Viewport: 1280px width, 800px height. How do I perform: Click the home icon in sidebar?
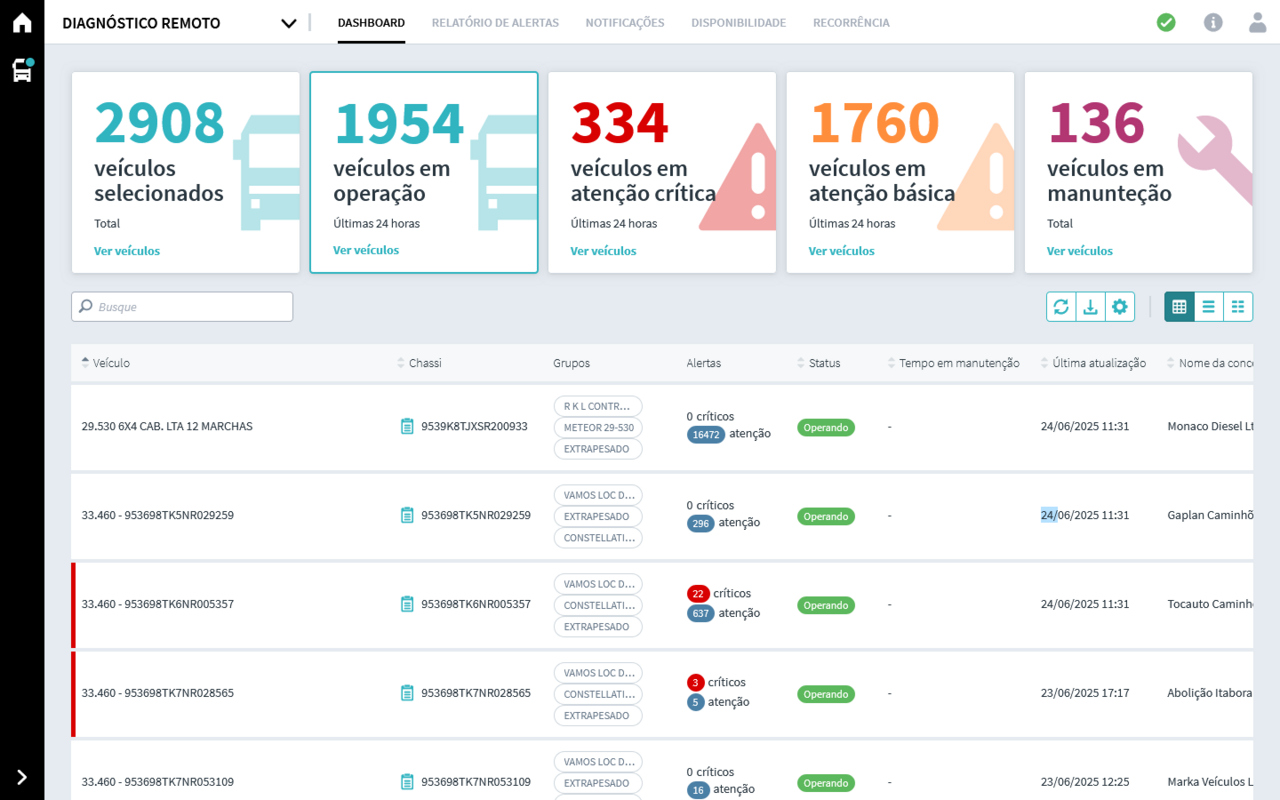(x=22, y=23)
